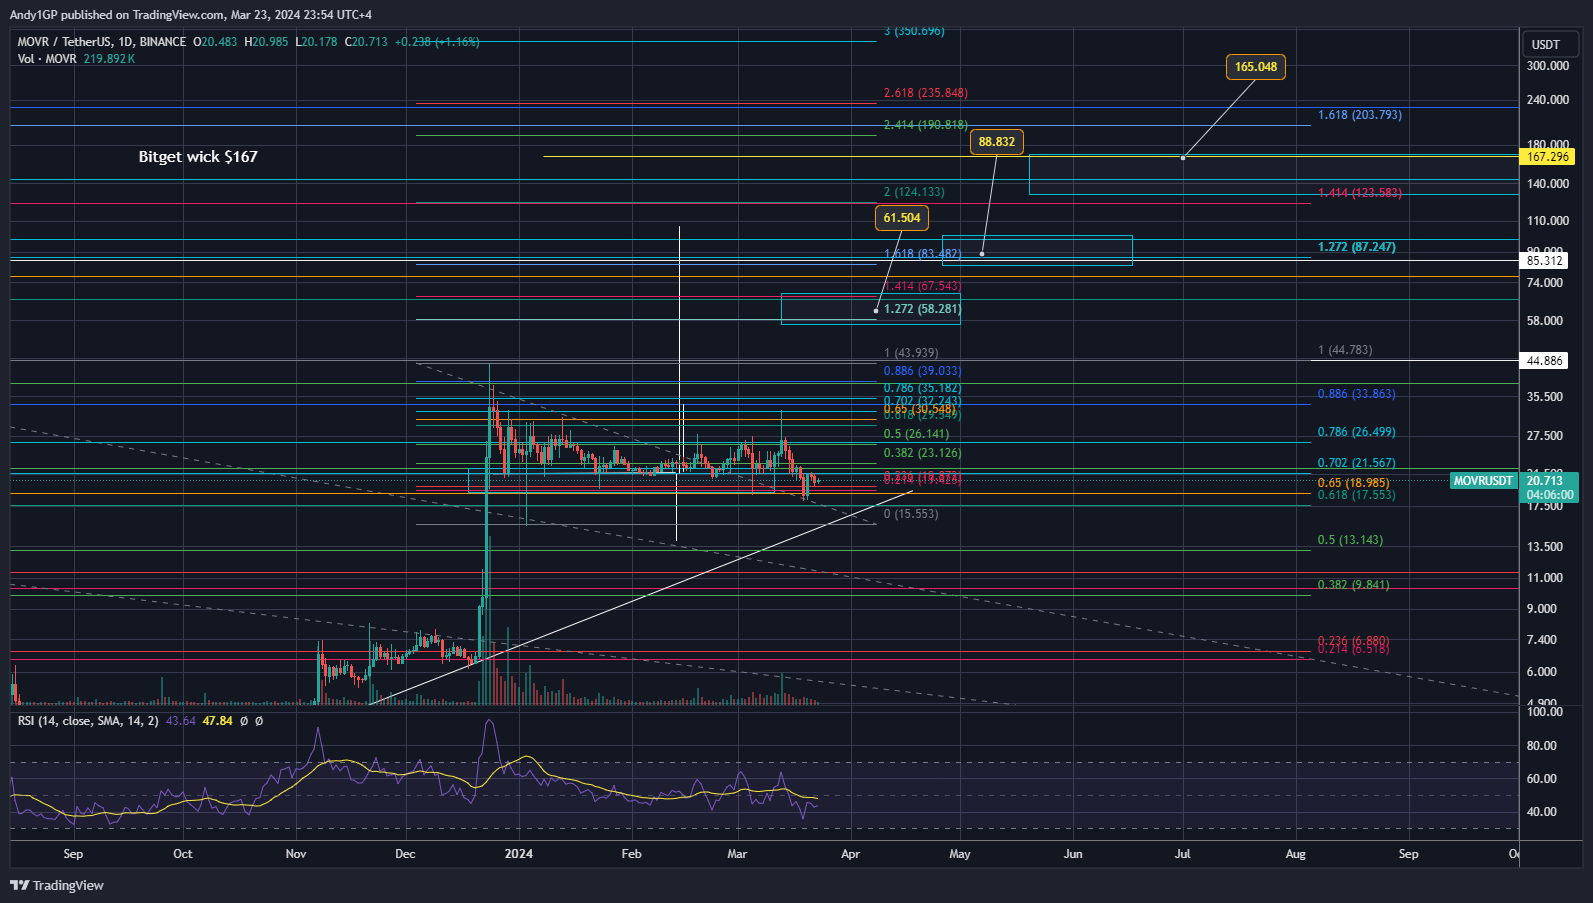Click the 85.312 price axis label

[x=1544, y=261]
